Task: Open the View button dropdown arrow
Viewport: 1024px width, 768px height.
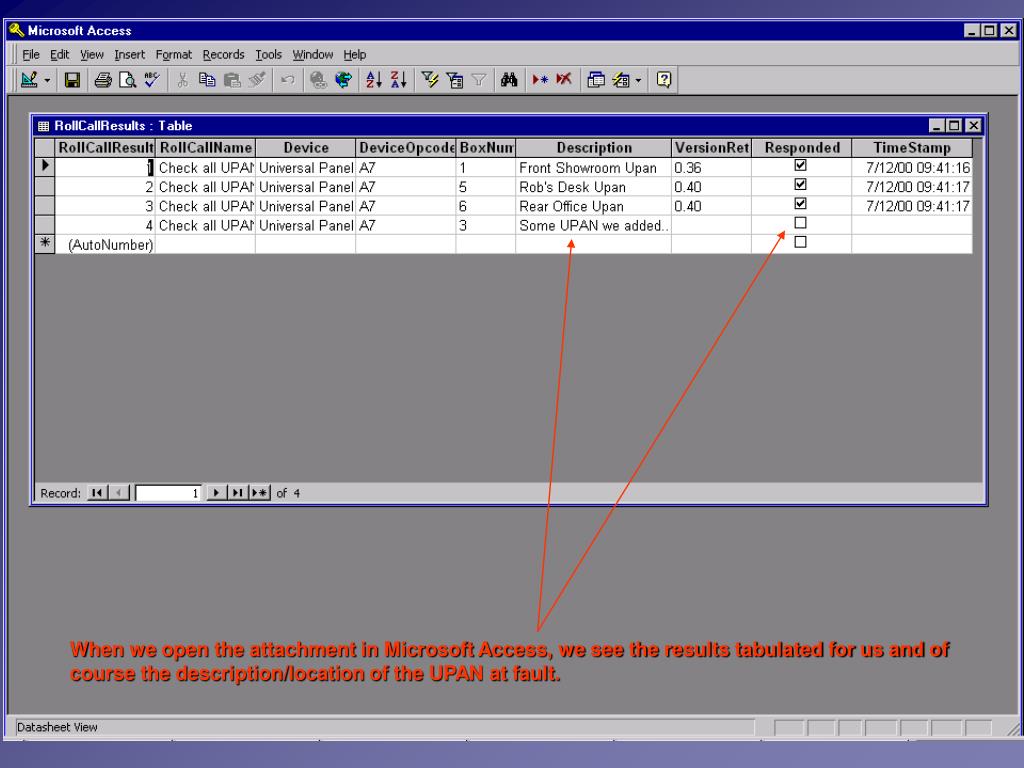Action: [x=48, y=80]
